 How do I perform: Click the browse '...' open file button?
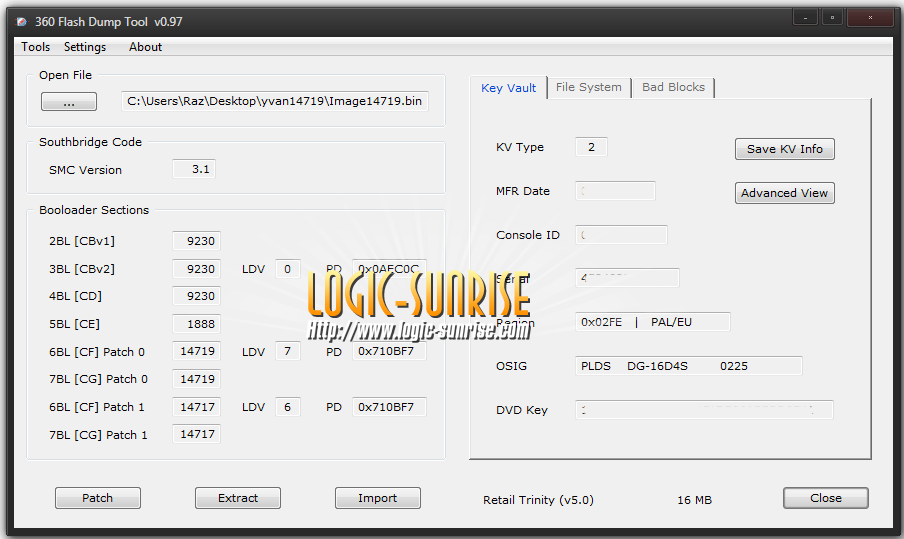coord(69,102)
